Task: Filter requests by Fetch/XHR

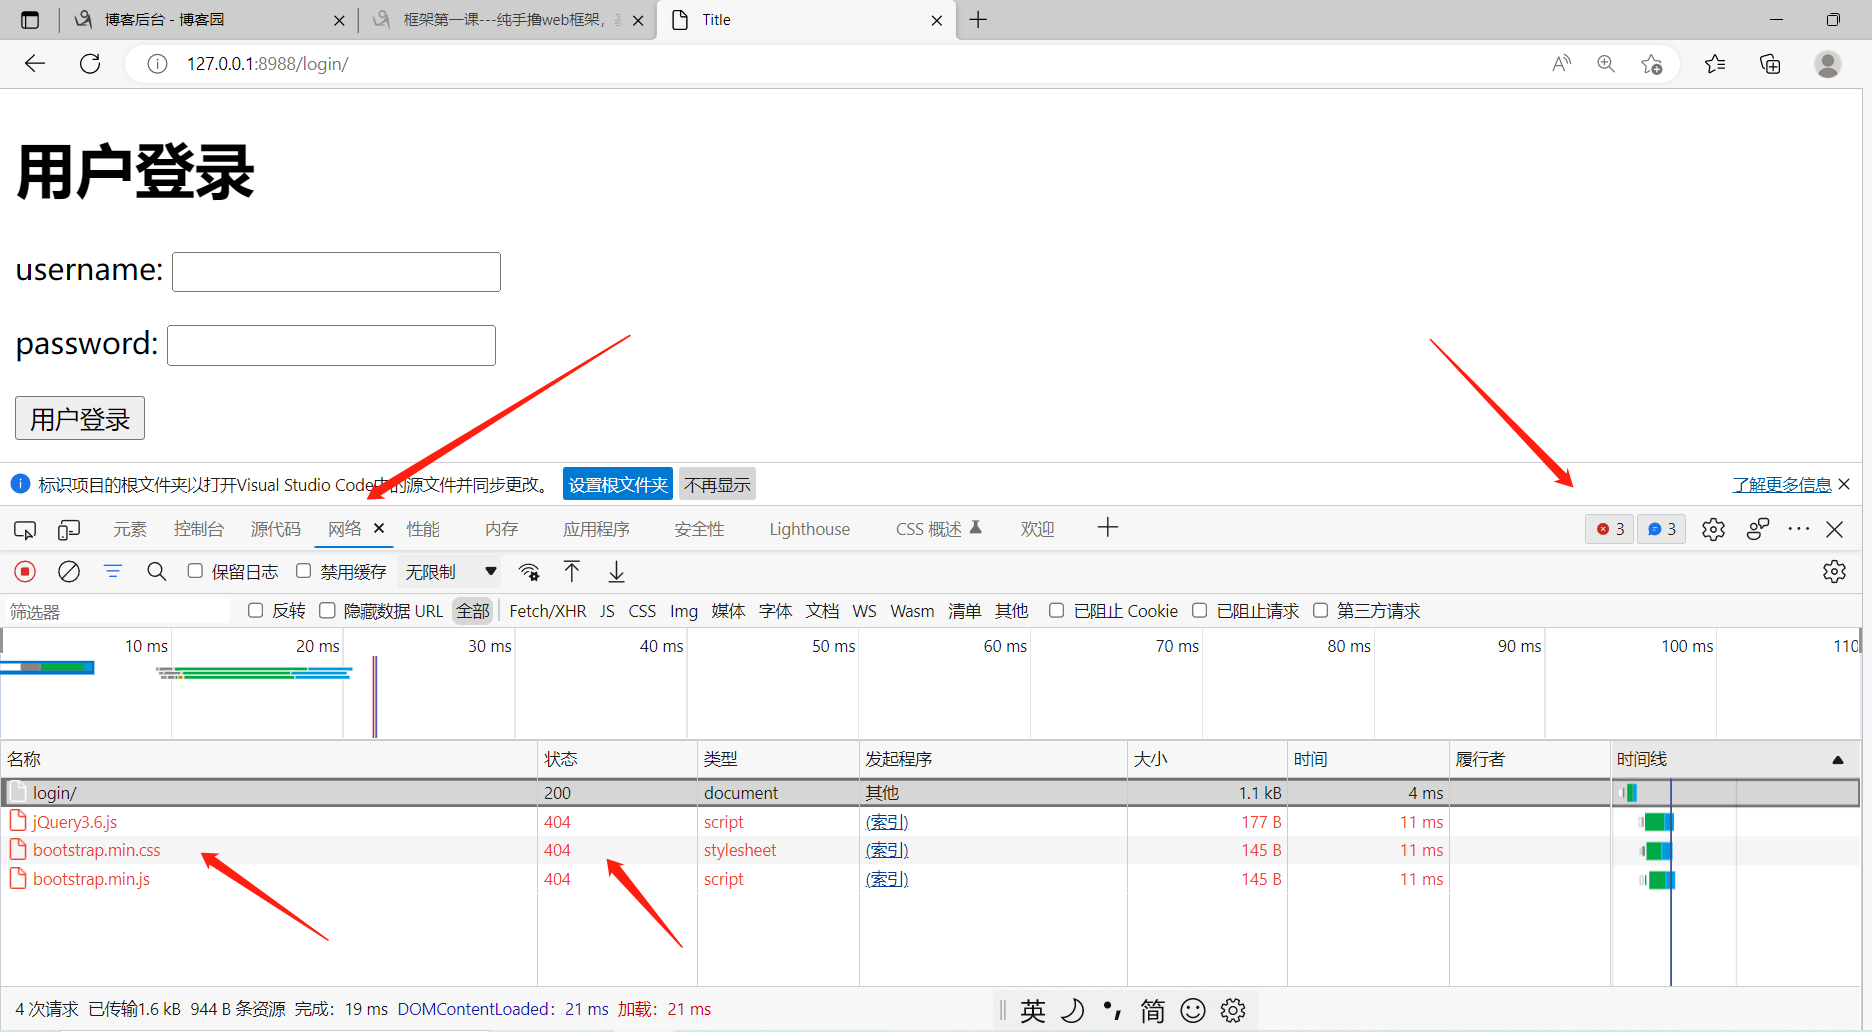Action: (x=548, y=611)
